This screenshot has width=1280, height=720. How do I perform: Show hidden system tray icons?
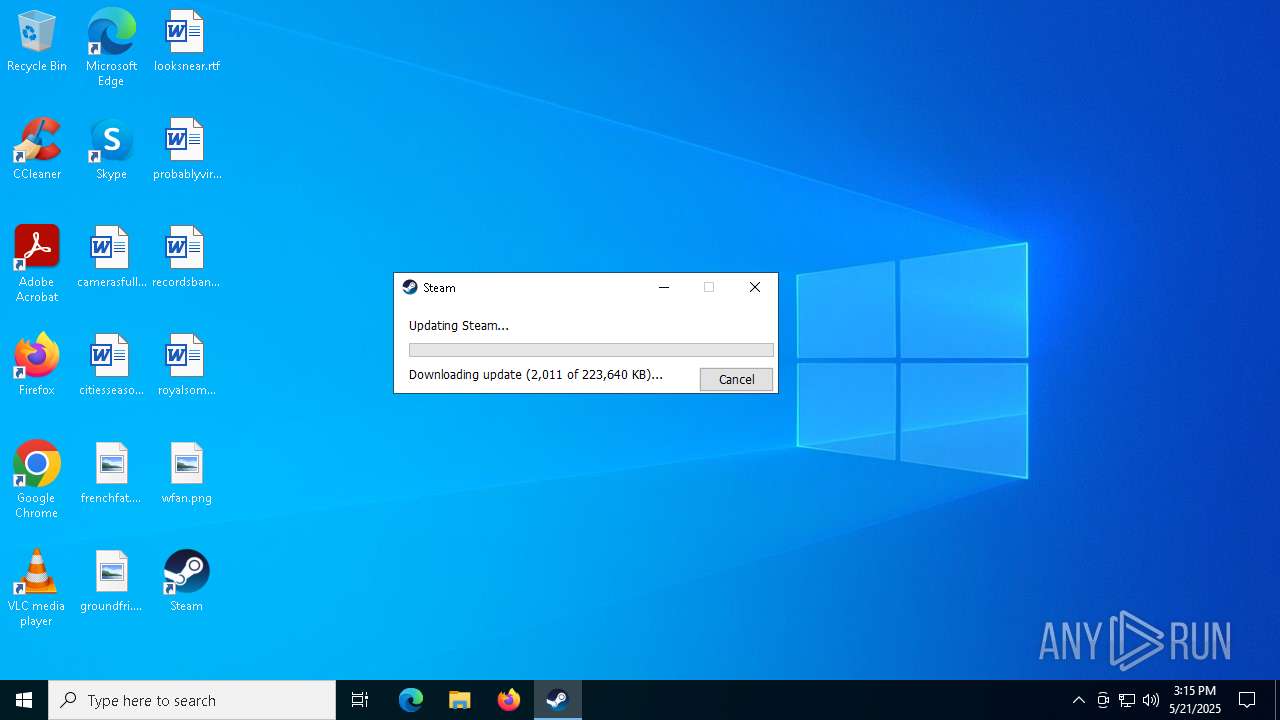1078,700
